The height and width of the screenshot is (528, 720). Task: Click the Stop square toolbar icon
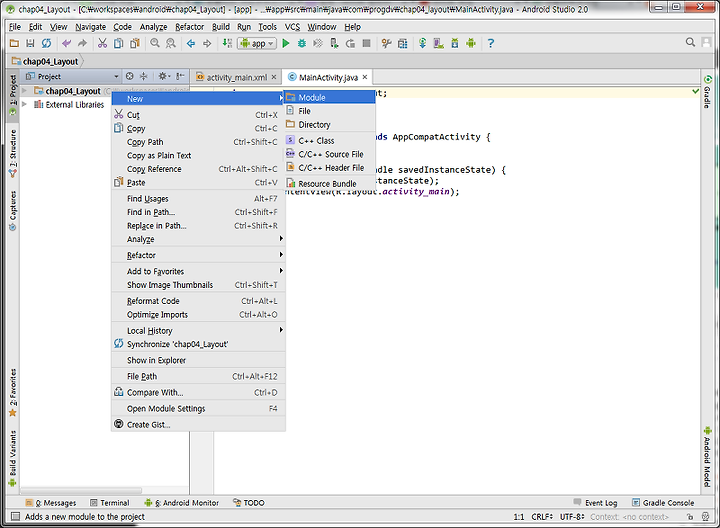[x=366, y=43]
